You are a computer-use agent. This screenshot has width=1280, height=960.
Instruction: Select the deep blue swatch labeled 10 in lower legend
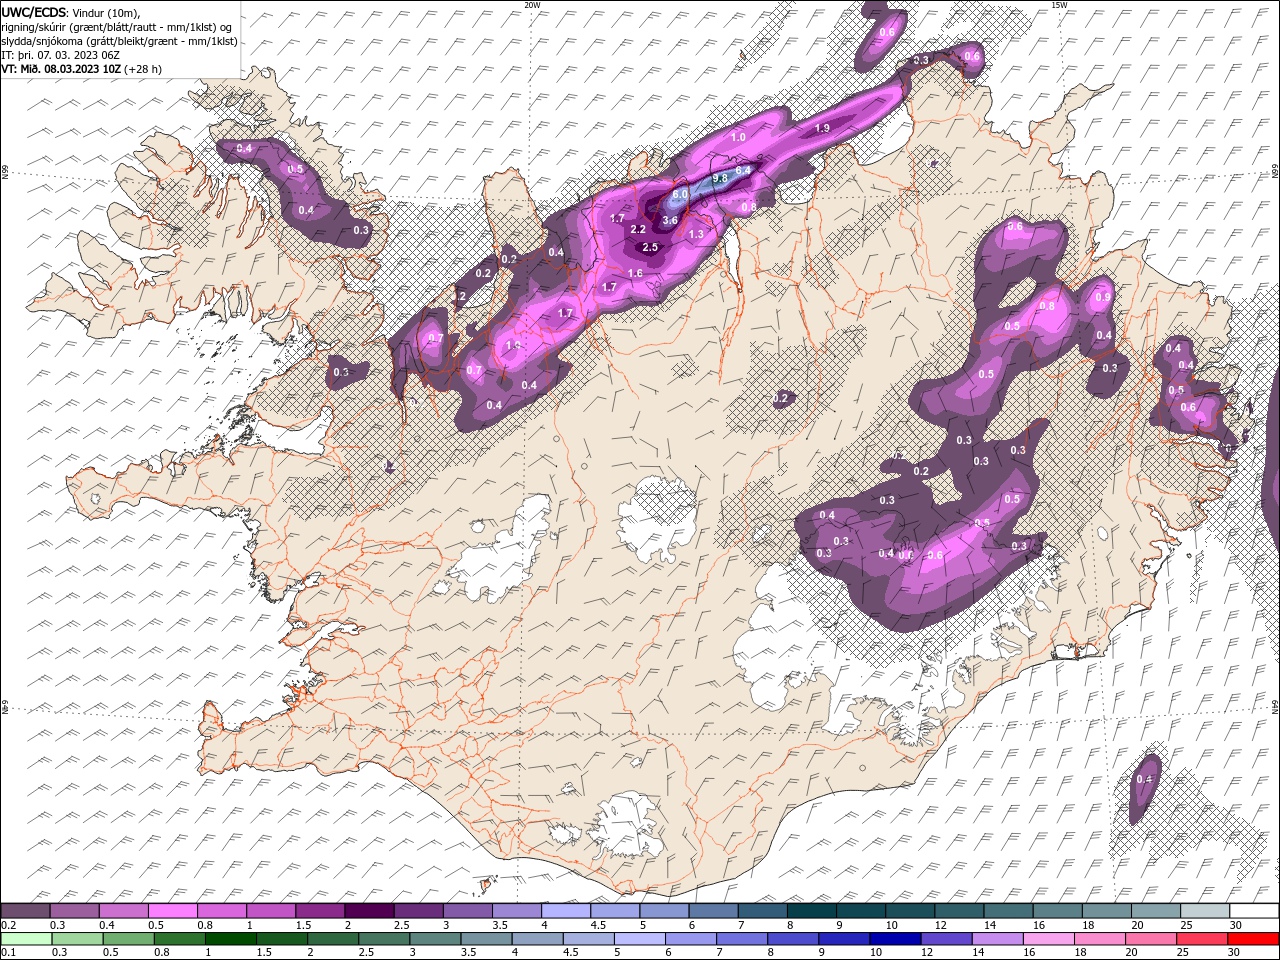[x=895, y=938]
